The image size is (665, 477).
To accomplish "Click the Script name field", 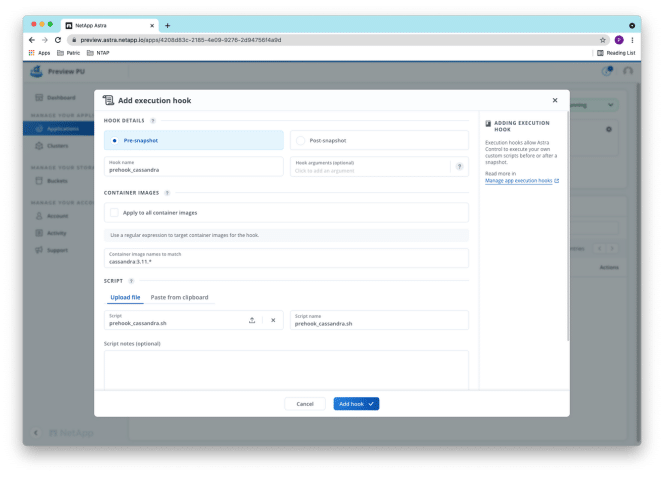I will [x=379, y=320].
